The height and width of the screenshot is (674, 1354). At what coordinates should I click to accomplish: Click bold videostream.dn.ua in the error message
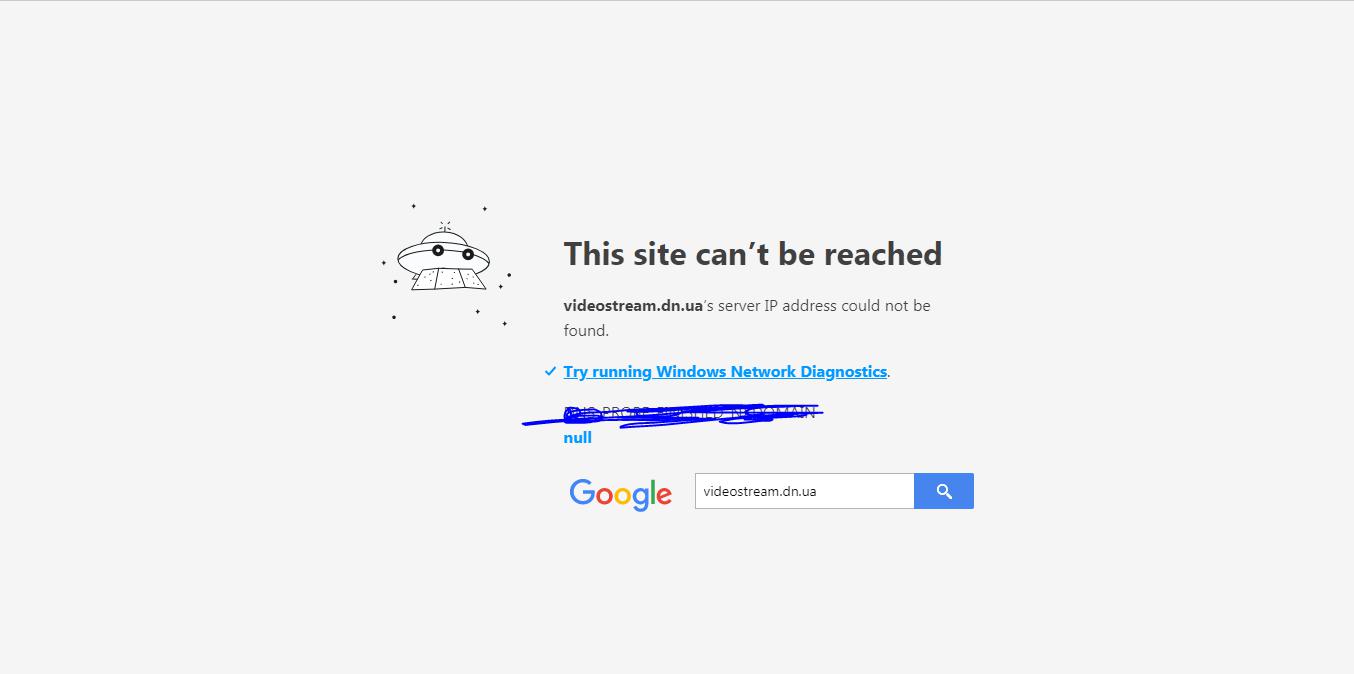[633, 306]
